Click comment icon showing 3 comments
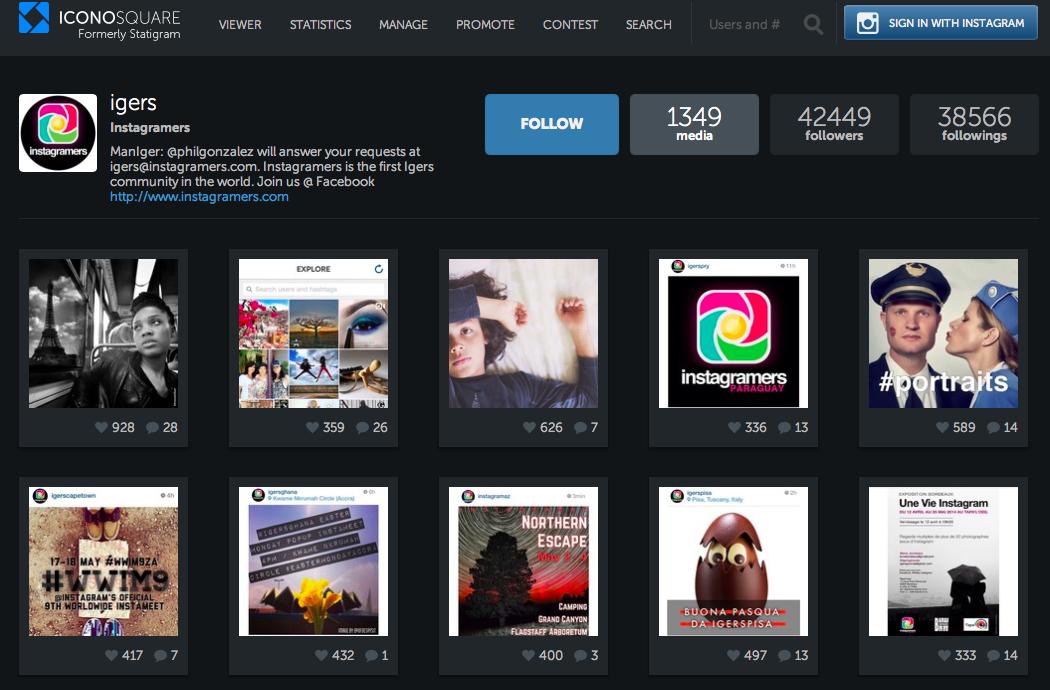This screenshot has width=1050, height=690. [x=581, y=655]
